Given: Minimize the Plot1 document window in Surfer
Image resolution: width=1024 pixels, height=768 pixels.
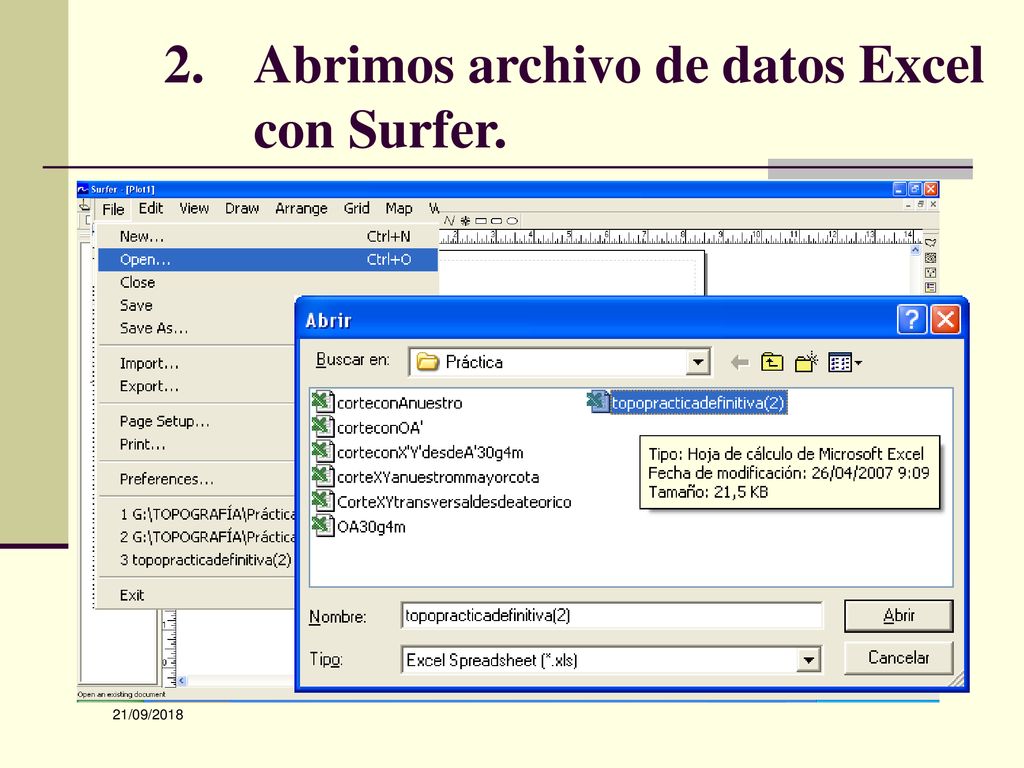Looking at the screenshot, I should click(908, 204).
